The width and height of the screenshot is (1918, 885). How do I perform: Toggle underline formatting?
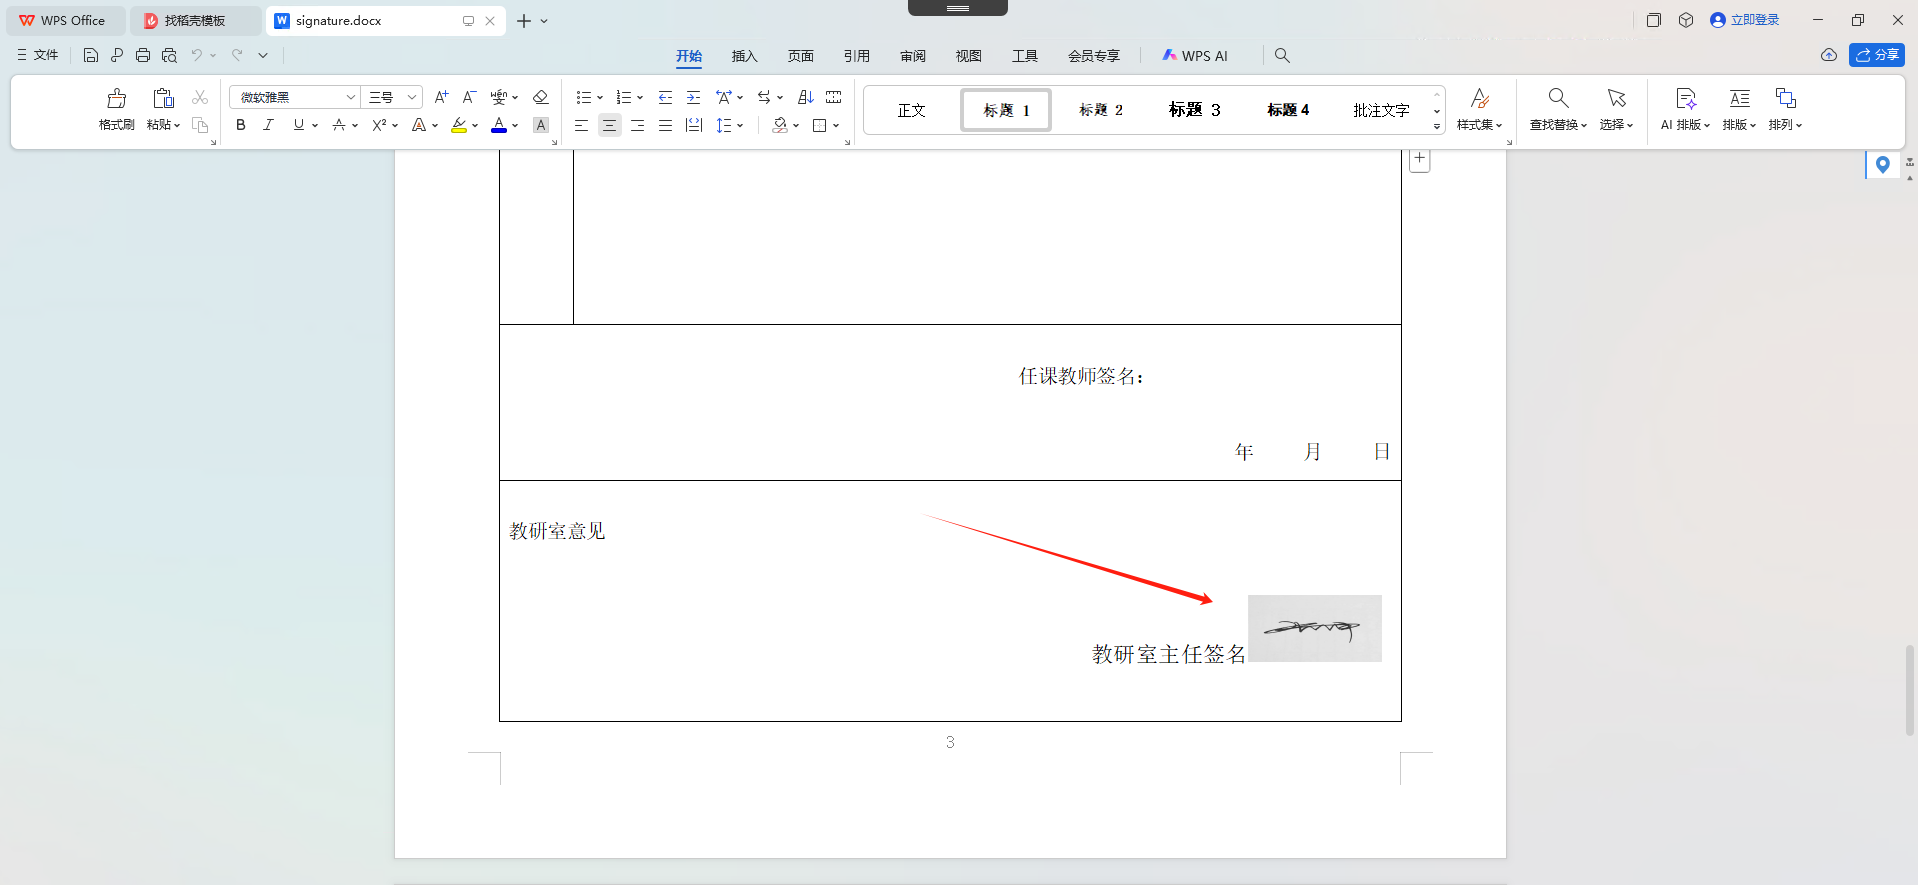click(x=298, y=125)
